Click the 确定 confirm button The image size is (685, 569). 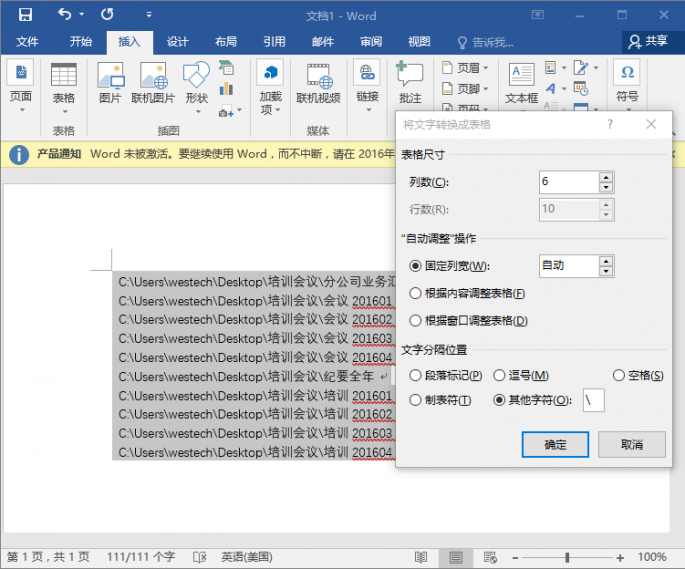point(555,444)
